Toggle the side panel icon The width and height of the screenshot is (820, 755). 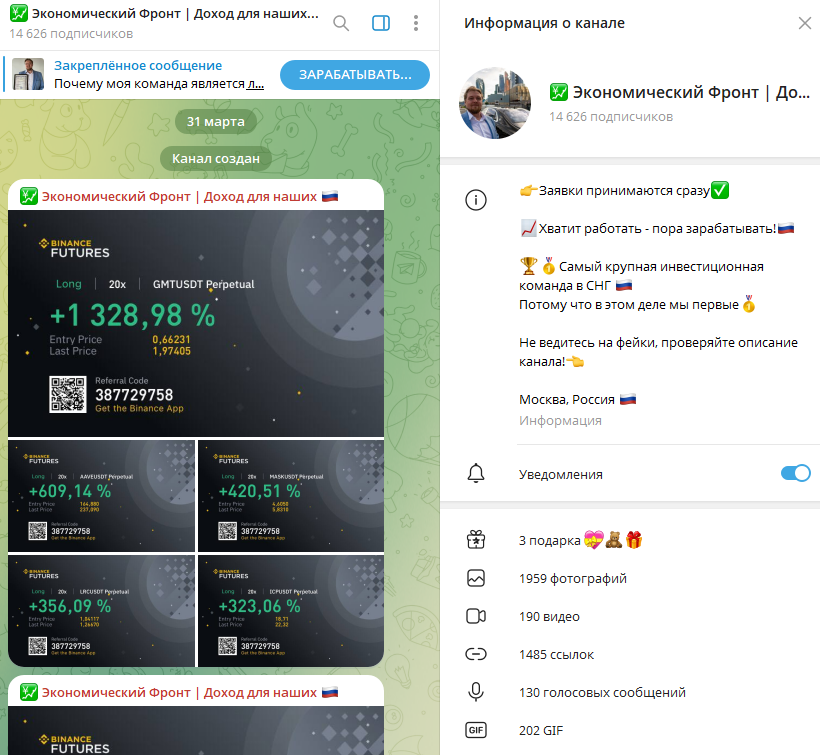click(x=380, y=24)
